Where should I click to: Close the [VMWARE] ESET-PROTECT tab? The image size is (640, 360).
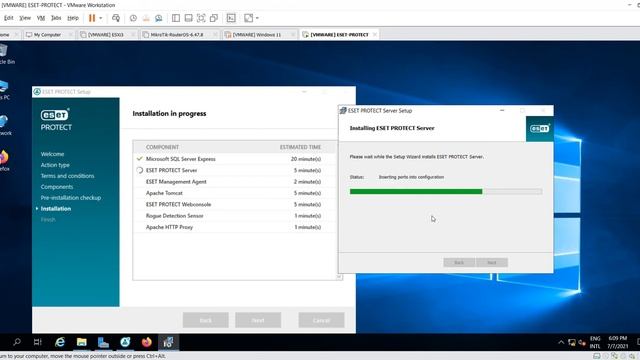[x=375, y=35]
